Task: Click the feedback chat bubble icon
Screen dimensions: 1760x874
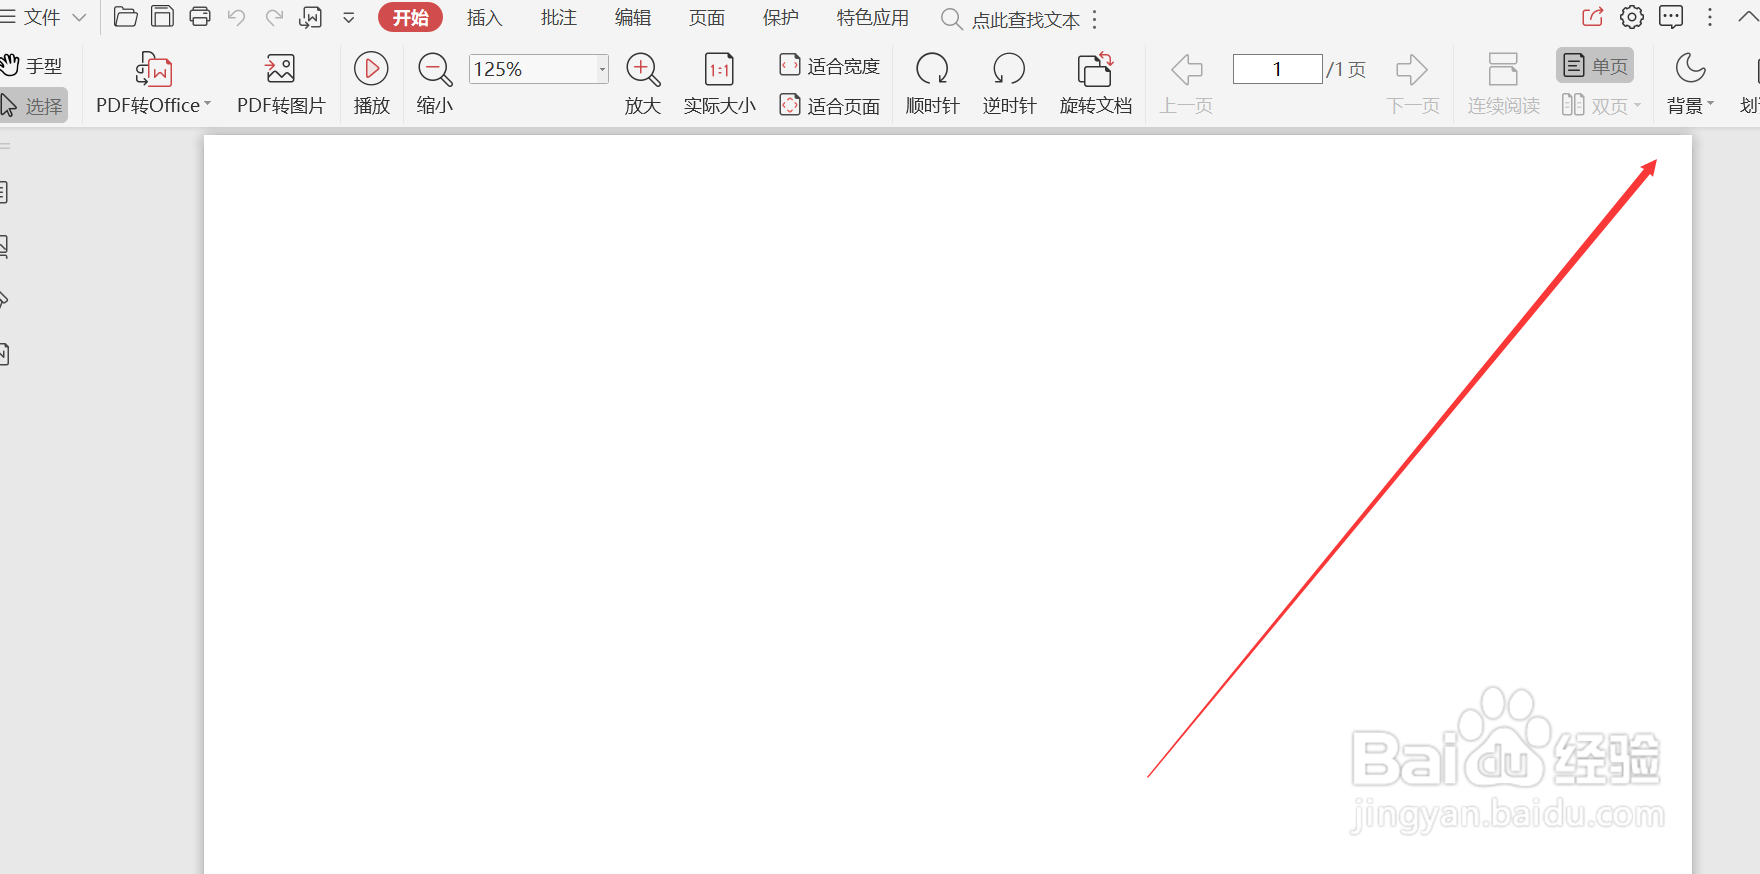Action: click(x=1671, y=17)
